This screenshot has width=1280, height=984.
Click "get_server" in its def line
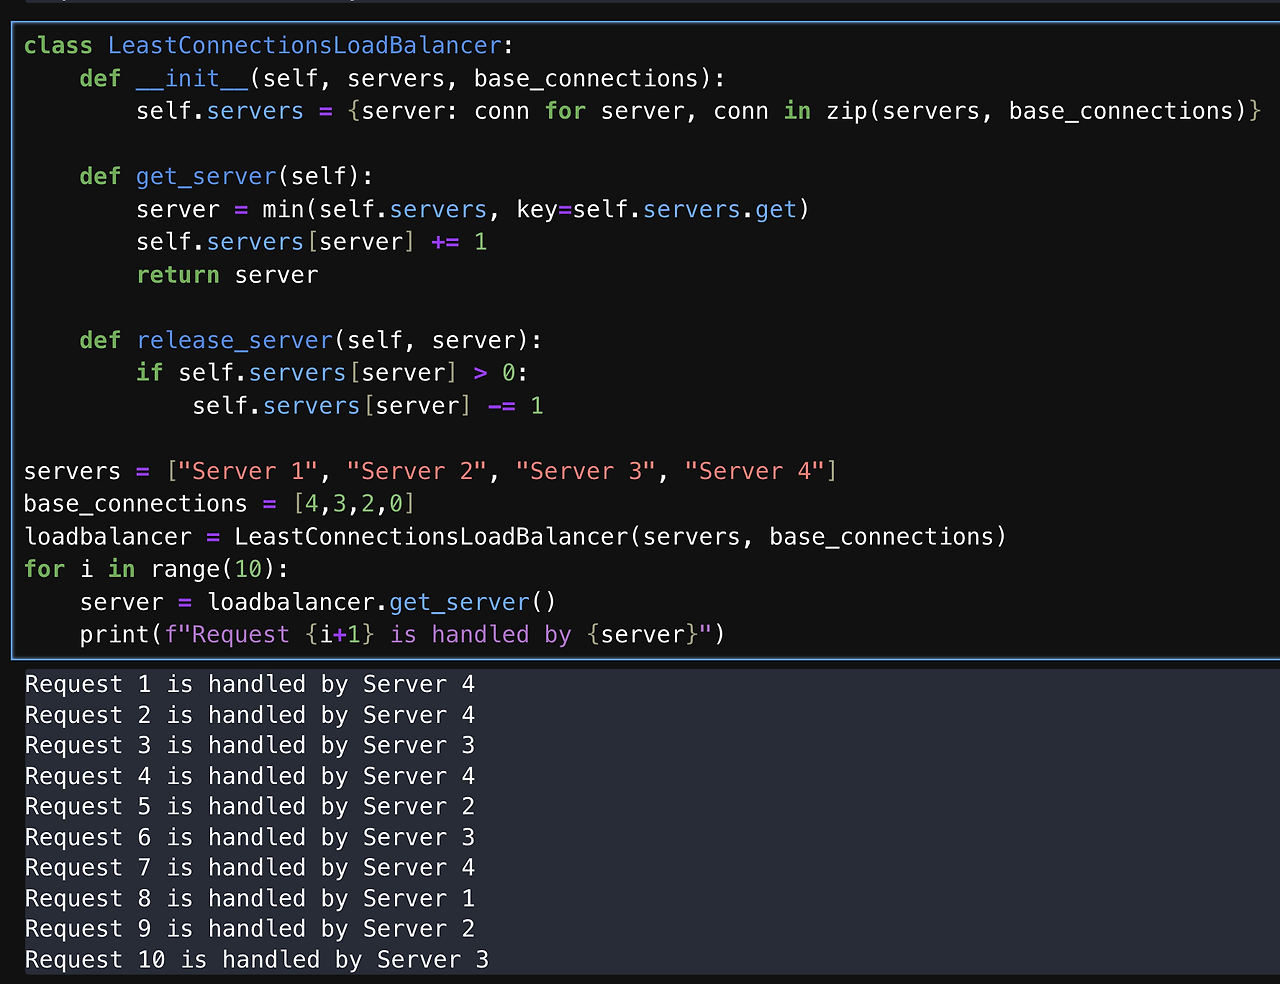[x=206, y=177]
